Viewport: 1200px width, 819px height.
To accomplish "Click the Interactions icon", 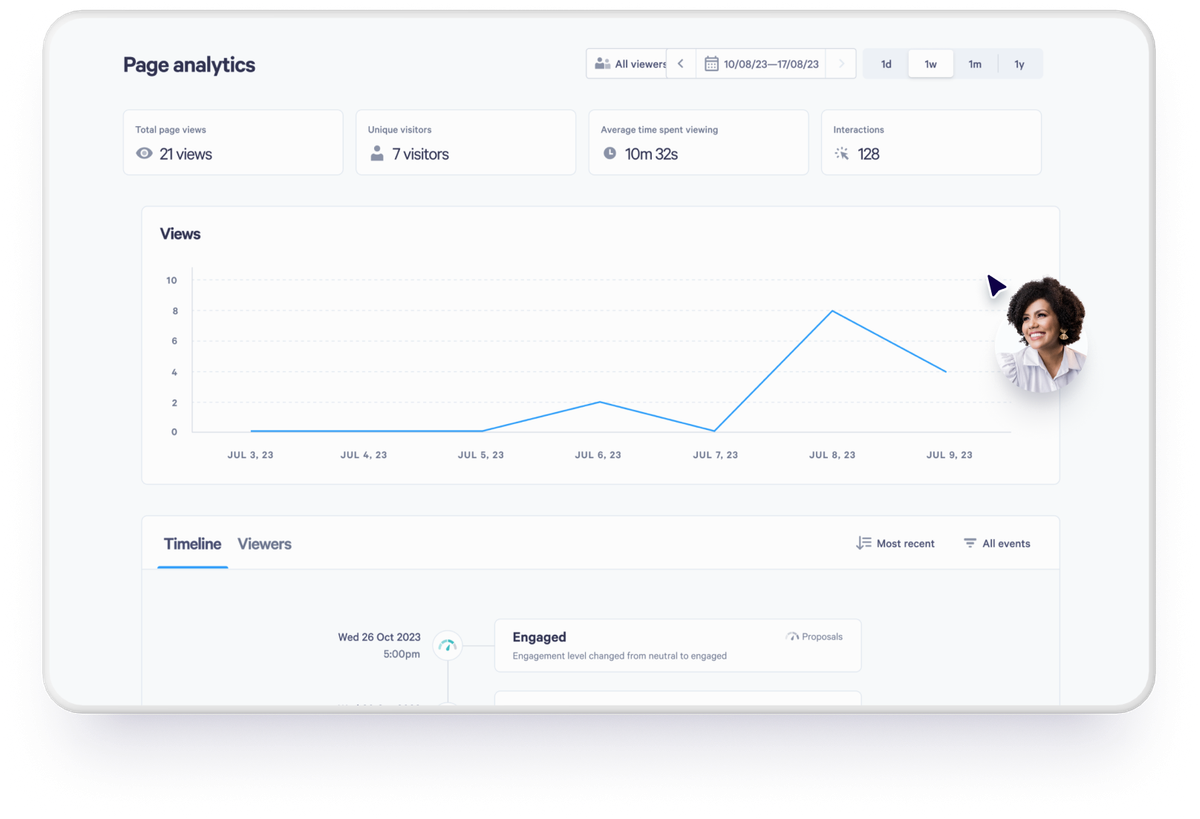I will point(842,153).
